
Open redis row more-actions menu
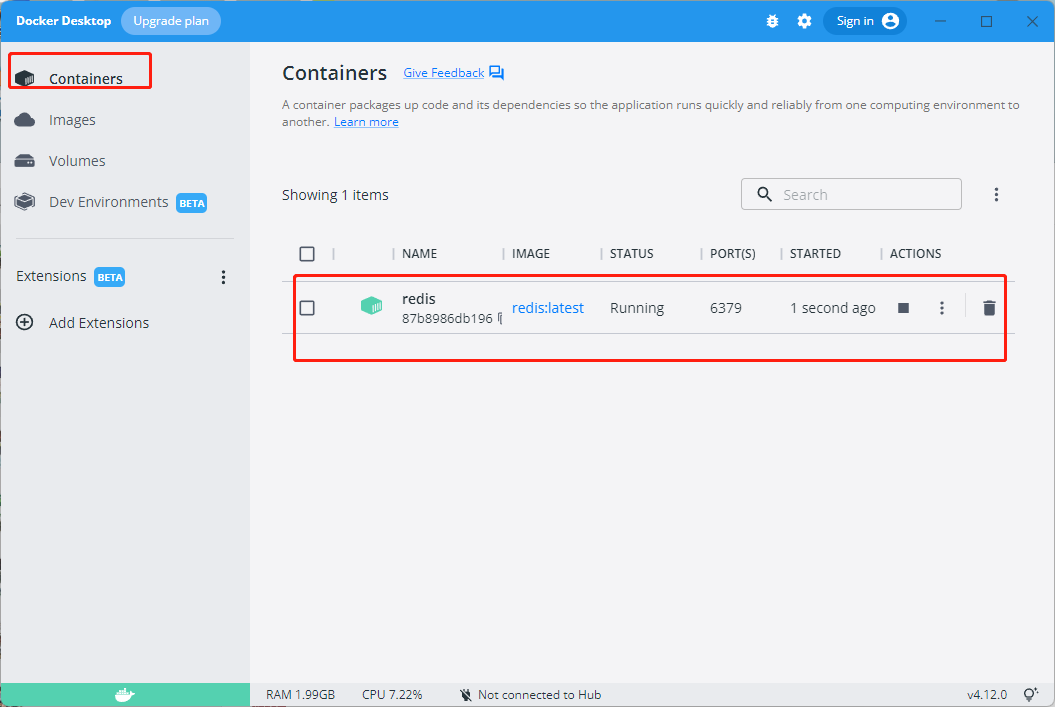click(x=942, y=308)
